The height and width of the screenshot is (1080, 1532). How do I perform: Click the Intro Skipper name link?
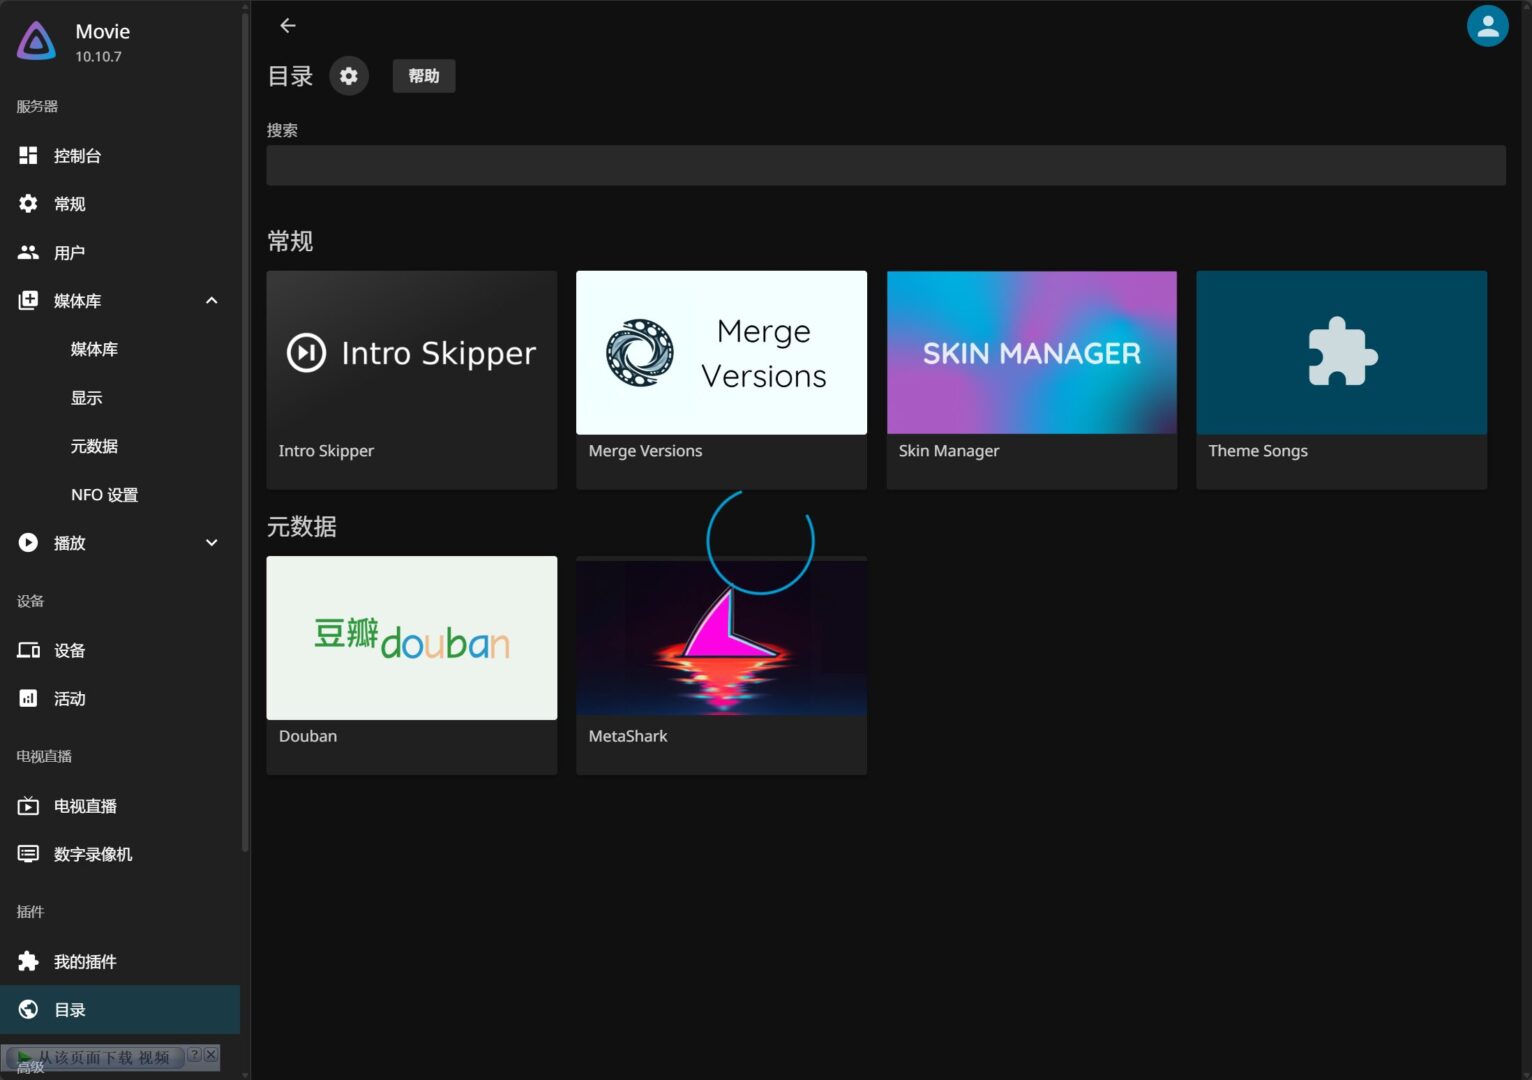tap(326, 451)
